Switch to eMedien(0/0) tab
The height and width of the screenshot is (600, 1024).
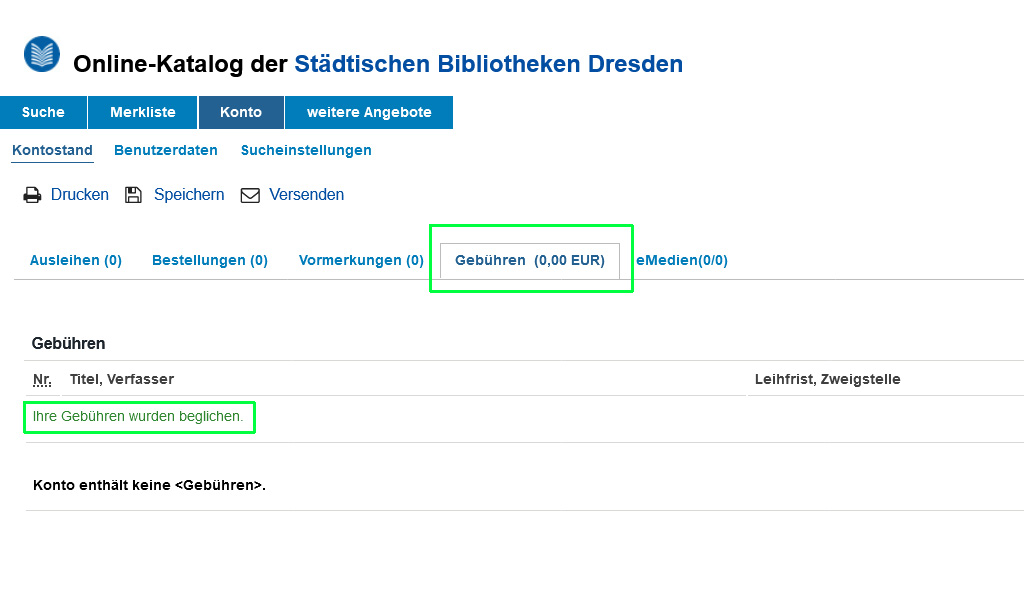(x=682, y=261)
